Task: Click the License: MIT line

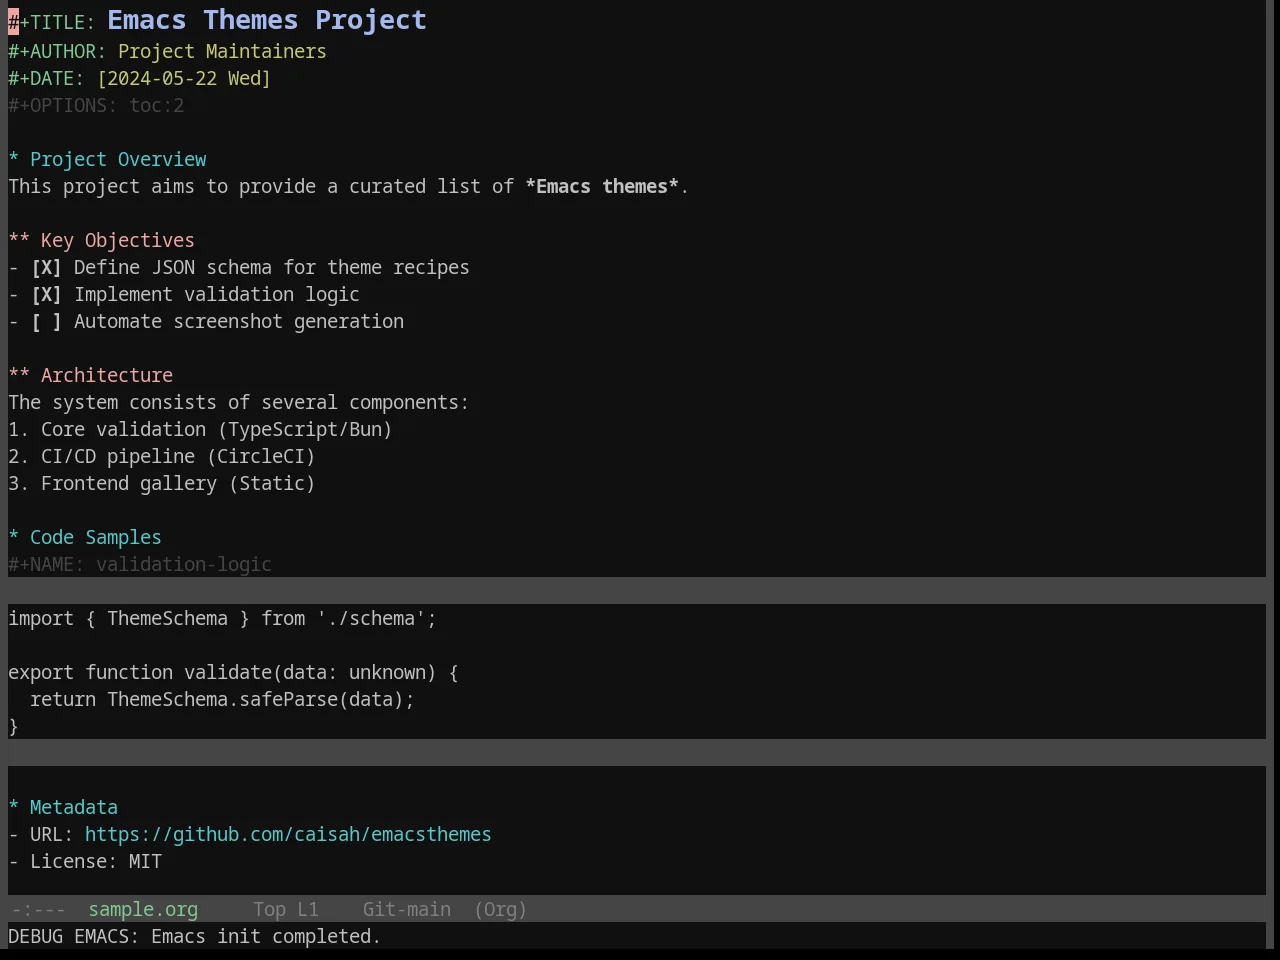Action: coord(85,861)
